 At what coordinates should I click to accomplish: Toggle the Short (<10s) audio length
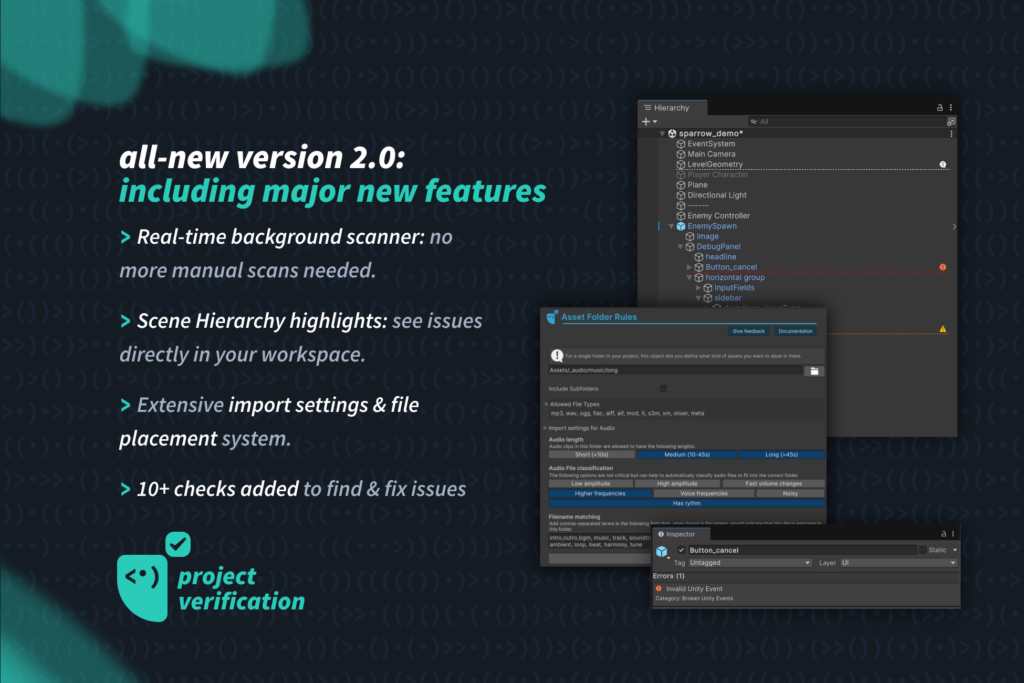click(x=592, y=454)
